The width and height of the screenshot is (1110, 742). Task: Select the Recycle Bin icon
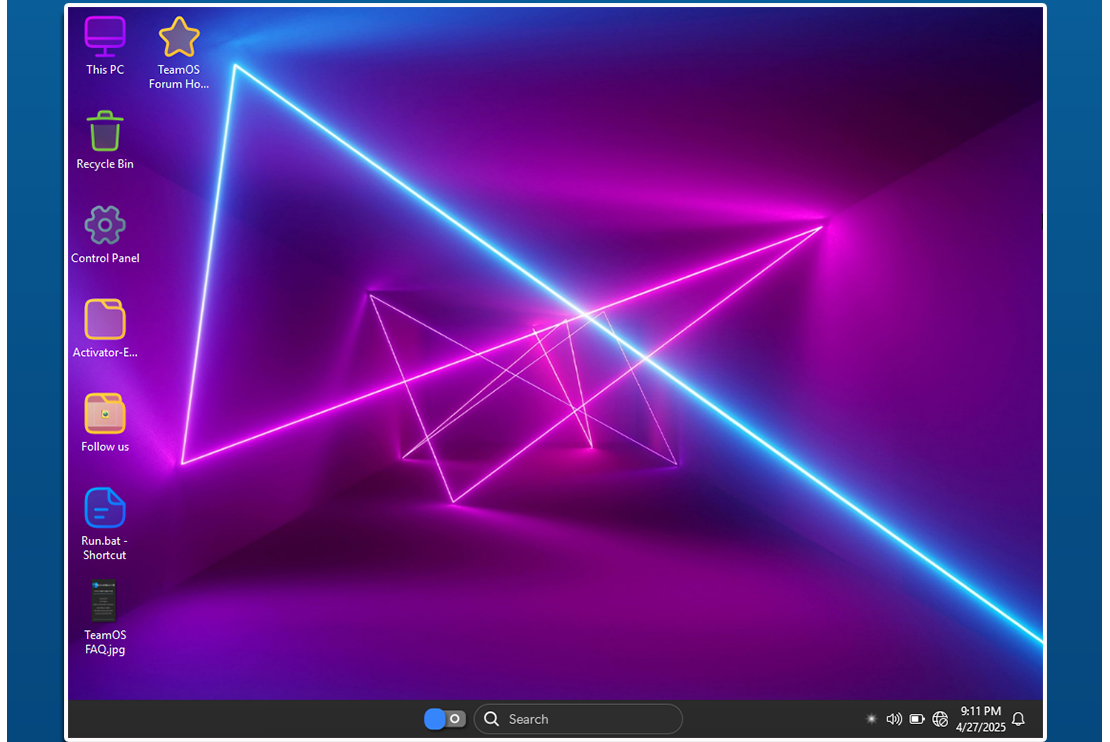click(105, 132)
